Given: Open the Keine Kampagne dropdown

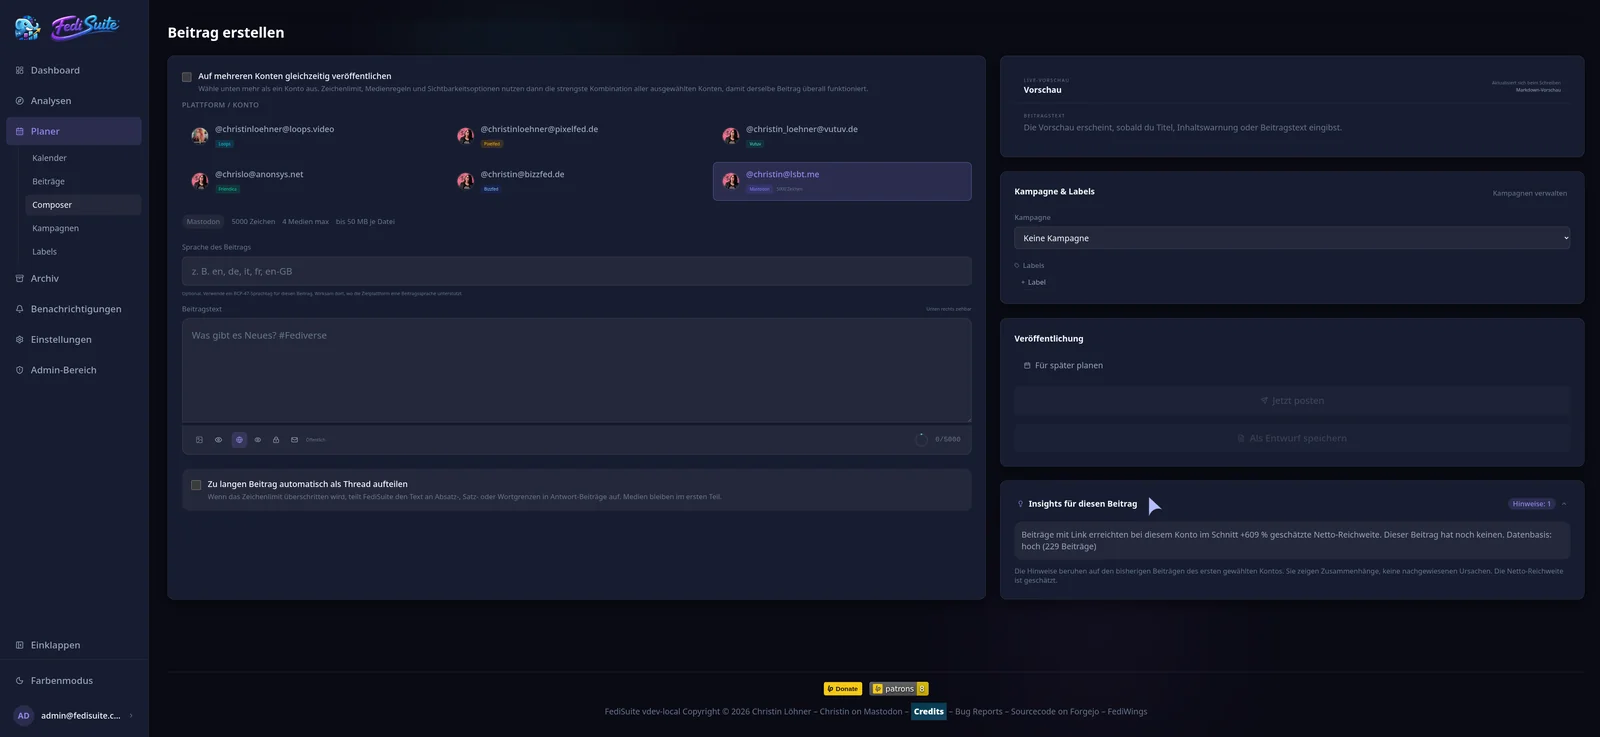Looking at the screenshot, I should [x=1292, y=238].
